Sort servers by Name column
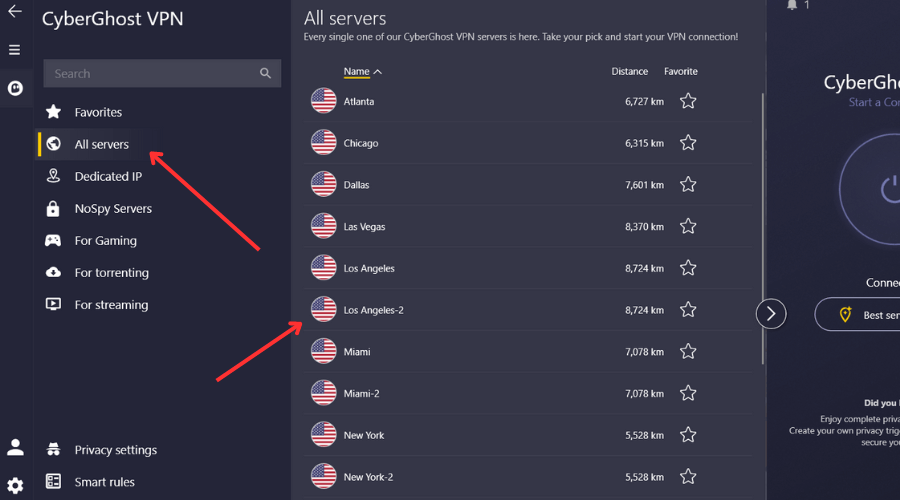 pos(362,72)
